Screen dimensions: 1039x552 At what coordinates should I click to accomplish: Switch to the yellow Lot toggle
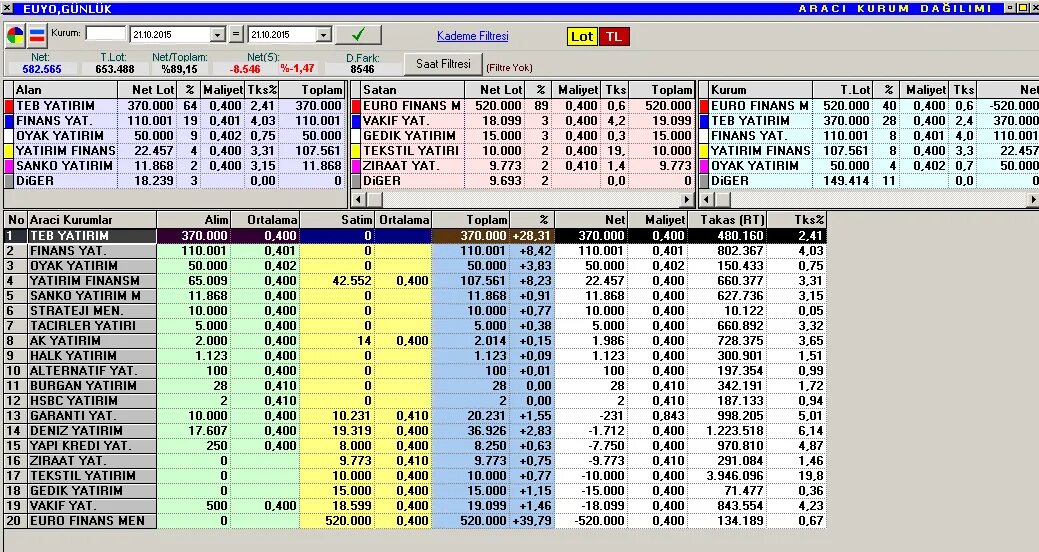(582, 36)
